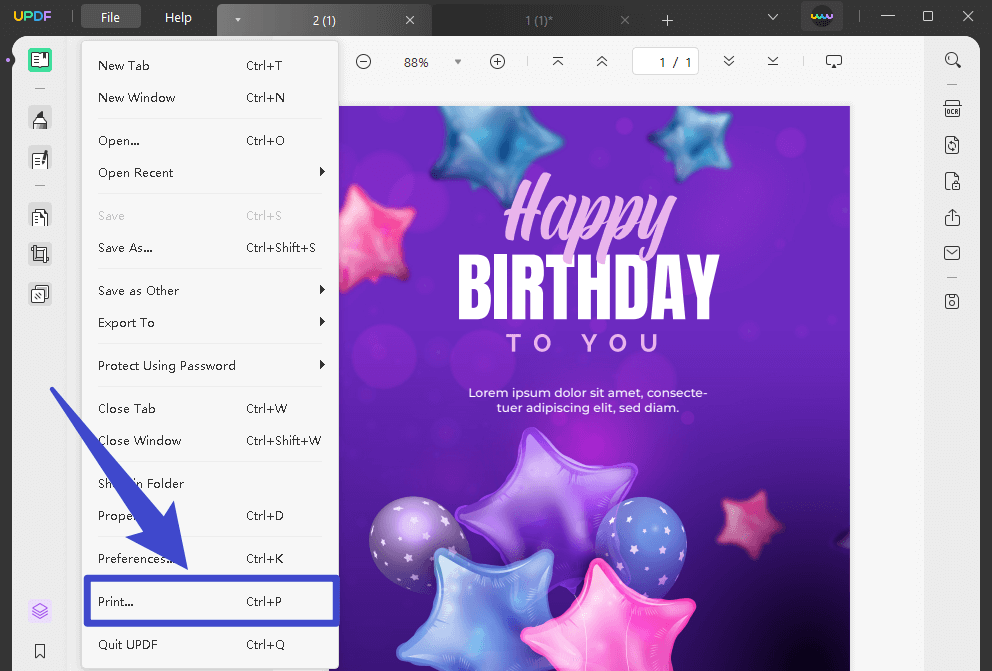The image size is (992, 671).
Task: Open the Help menu
Action: [x=178, y=17]
